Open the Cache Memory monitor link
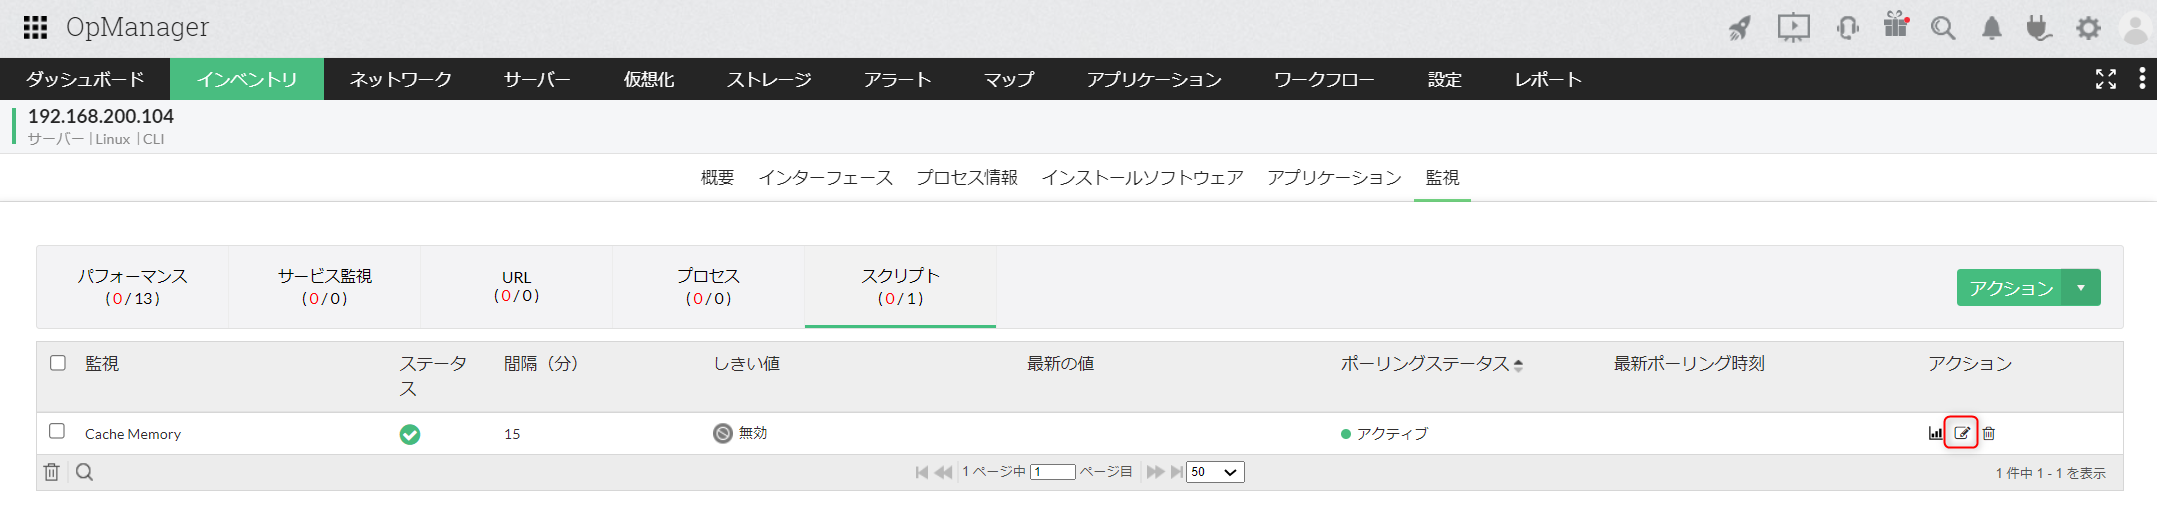This screenshot has width=2157, height=529. pyautogui.click(x=133, y=434)
